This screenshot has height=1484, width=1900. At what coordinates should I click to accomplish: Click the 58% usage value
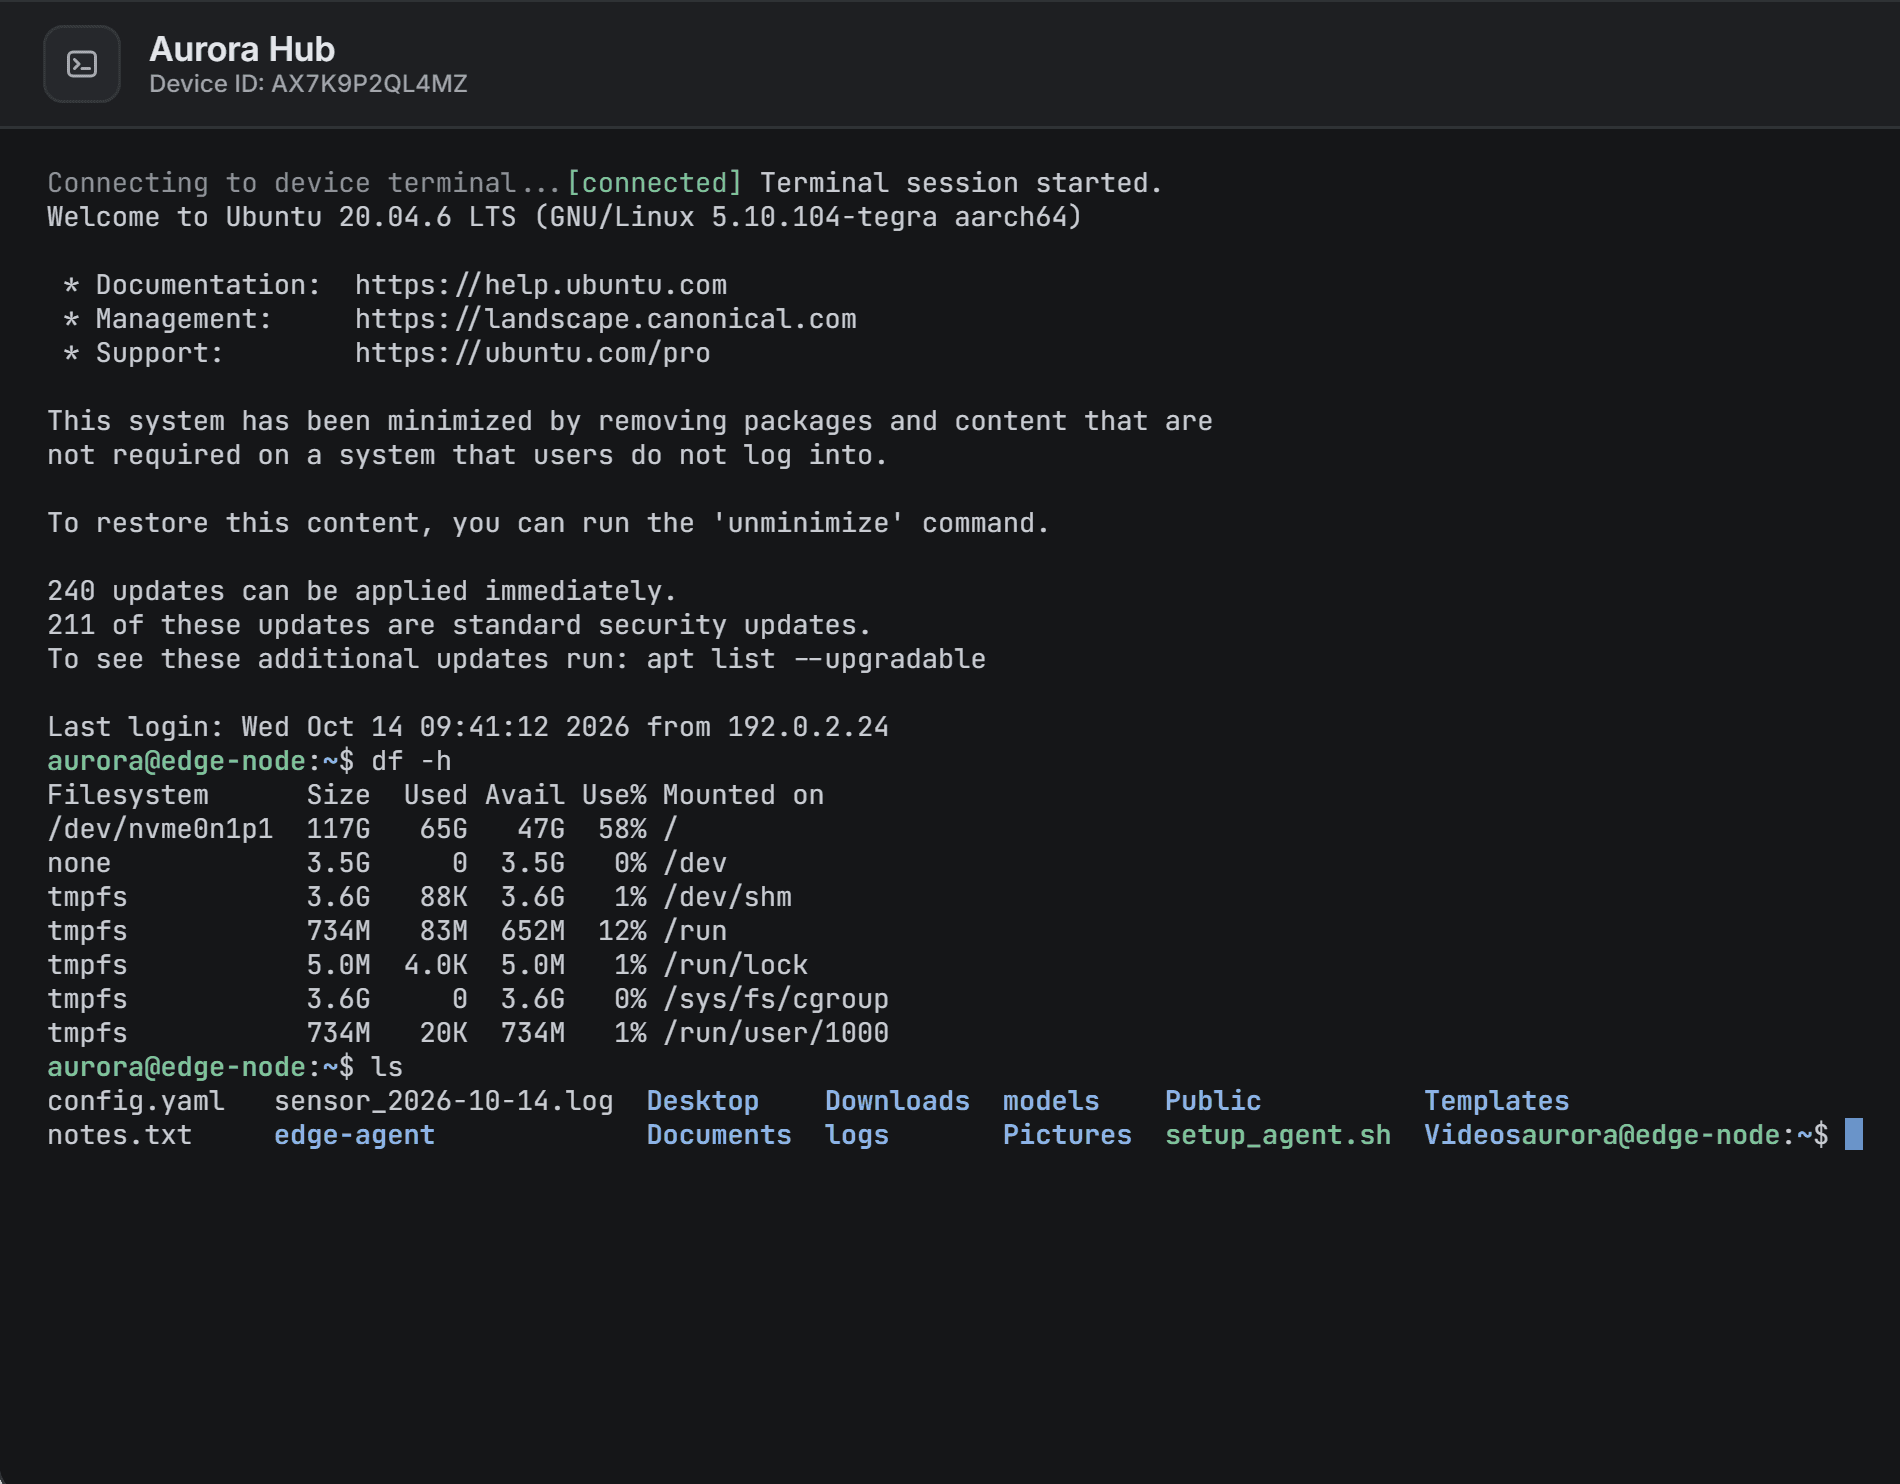(x=622, y=829)
